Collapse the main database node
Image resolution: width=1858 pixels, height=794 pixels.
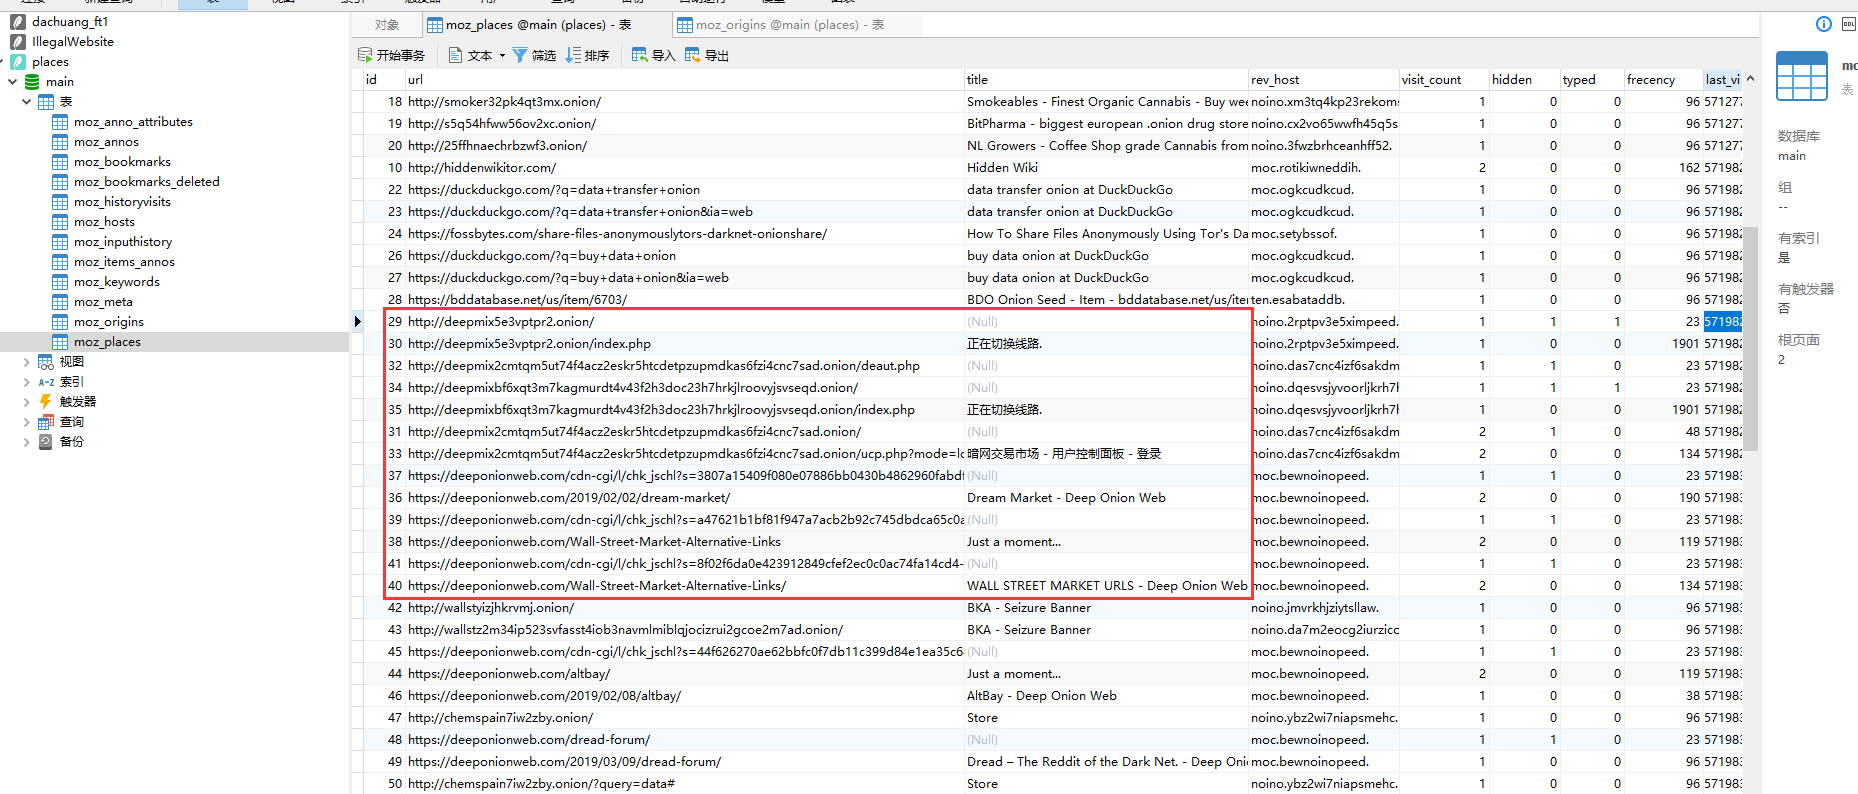tap(12, 81)
